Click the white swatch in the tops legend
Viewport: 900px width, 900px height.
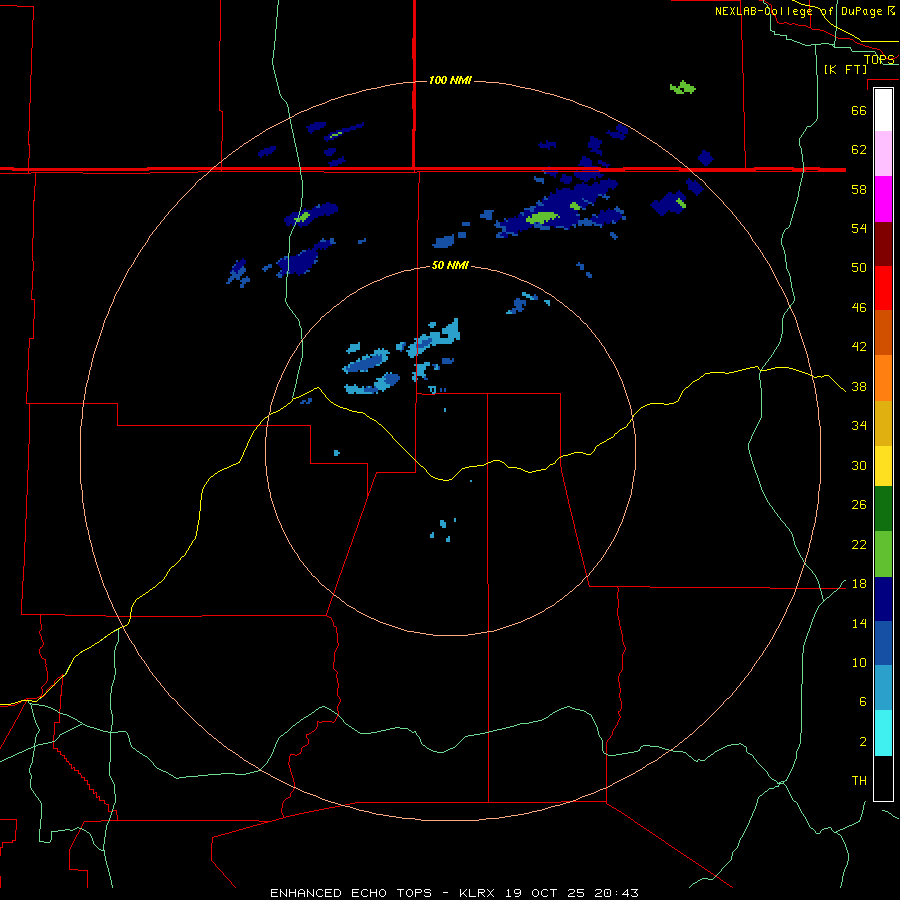[x=883, y=110]
